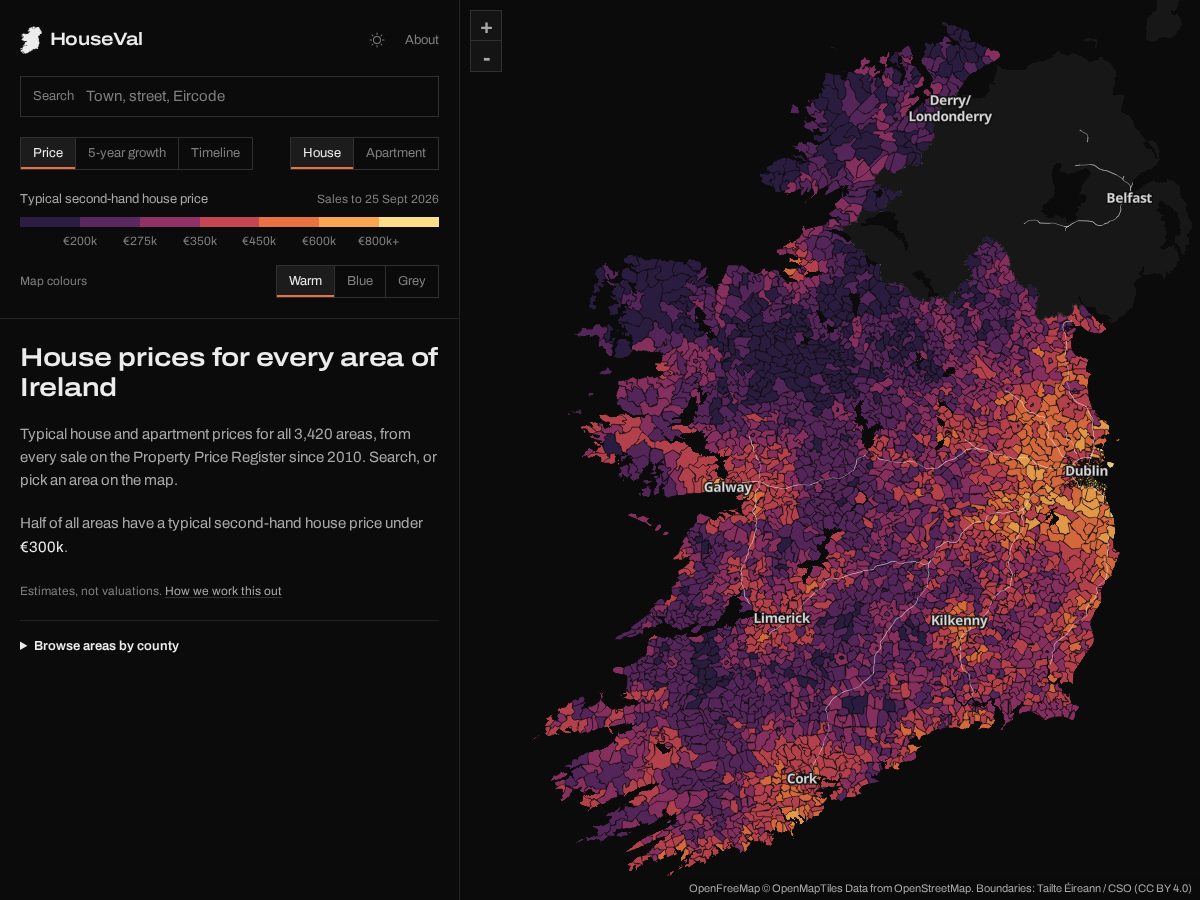Select the Price view tab
The image size is (1200, 900).
[48, 153]
